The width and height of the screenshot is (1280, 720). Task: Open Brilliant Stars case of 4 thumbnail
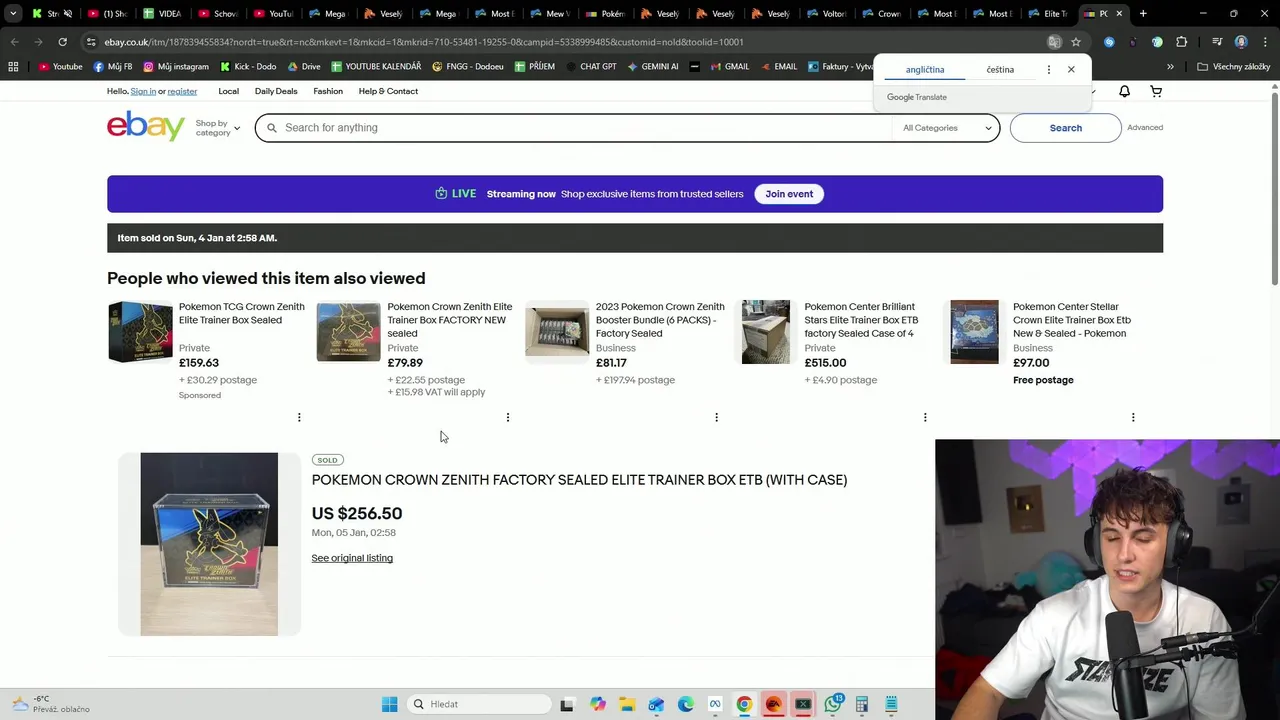(x=766, y=332)
